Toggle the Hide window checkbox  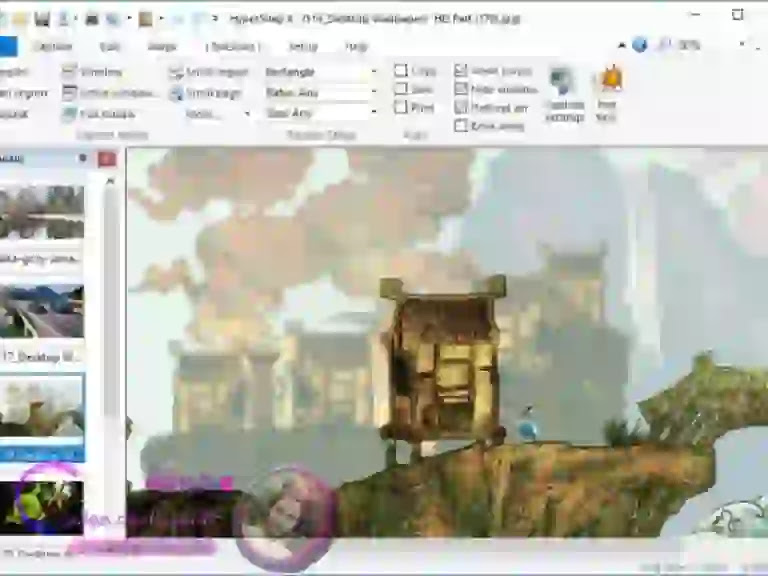[x=460, y=89]
